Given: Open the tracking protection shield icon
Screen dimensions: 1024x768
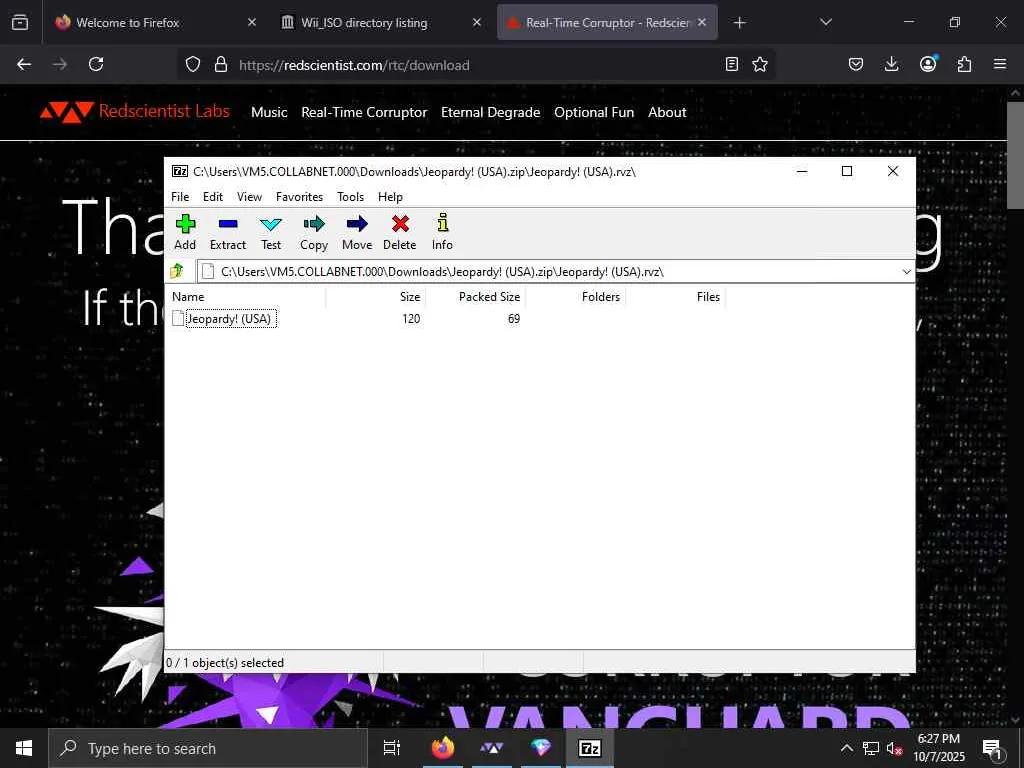Looking at the screenshot, I should [193, 65].
